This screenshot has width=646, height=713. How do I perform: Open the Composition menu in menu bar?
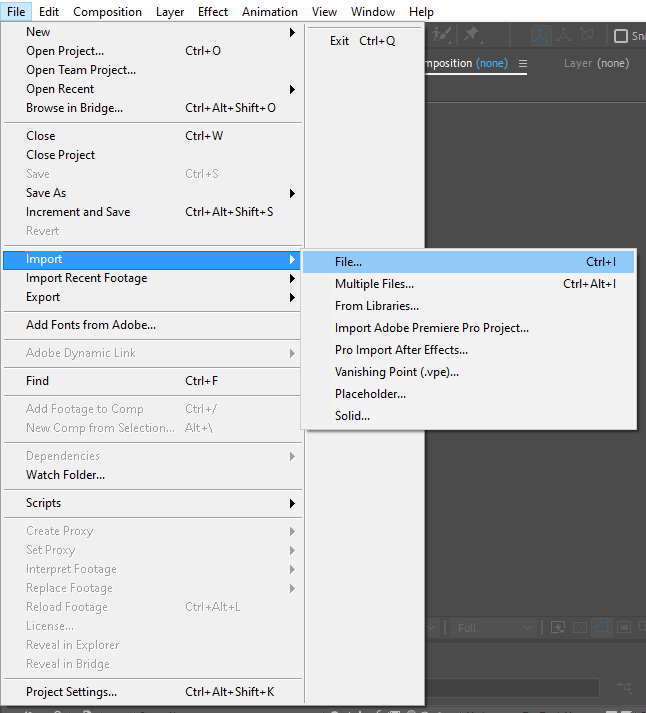(107, 12)
